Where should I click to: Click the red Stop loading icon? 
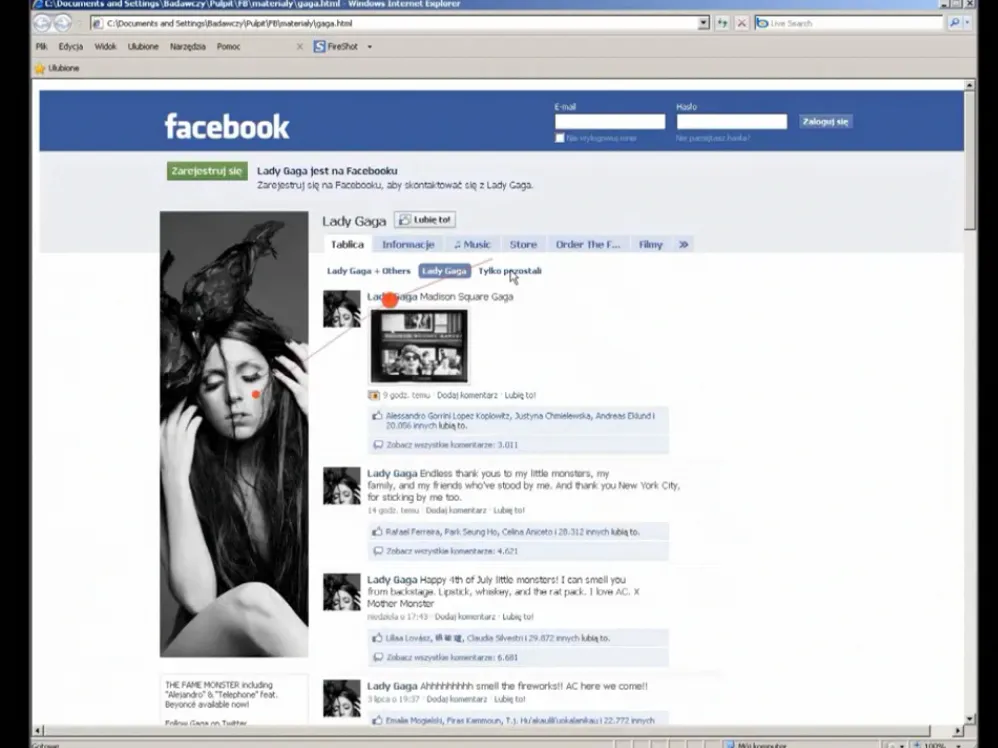pos(741,23)
